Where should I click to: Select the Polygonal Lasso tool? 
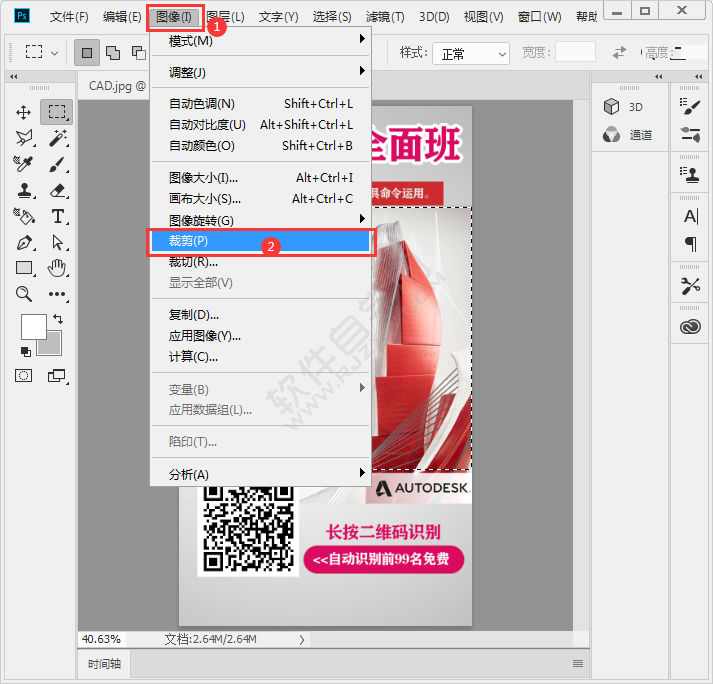(x=24, y=138)
